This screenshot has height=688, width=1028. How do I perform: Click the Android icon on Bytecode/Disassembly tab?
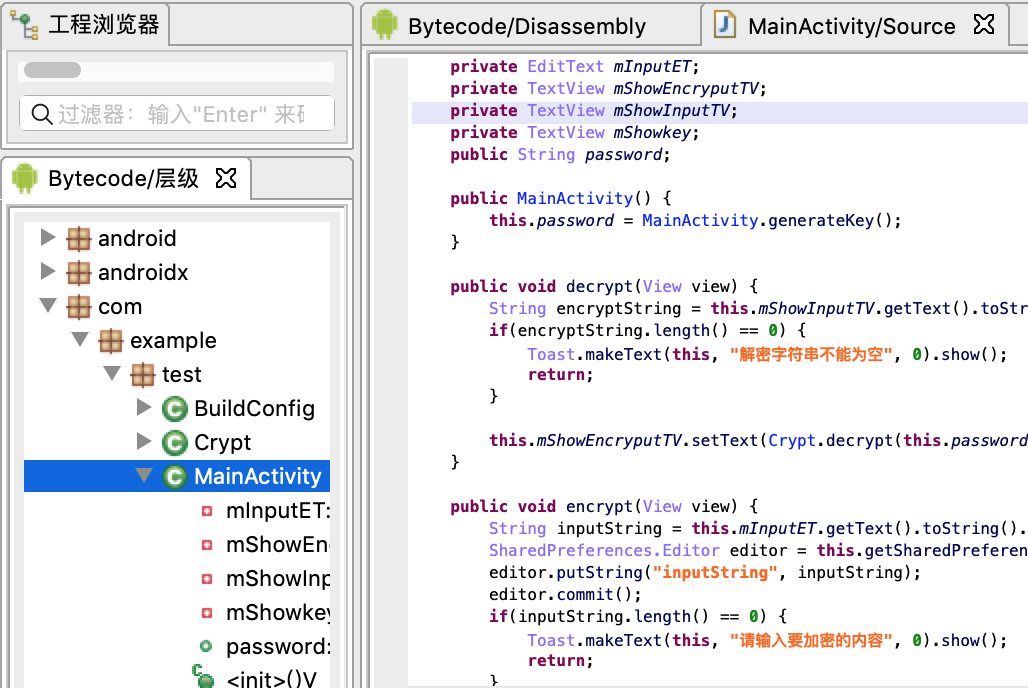(385, 25)
